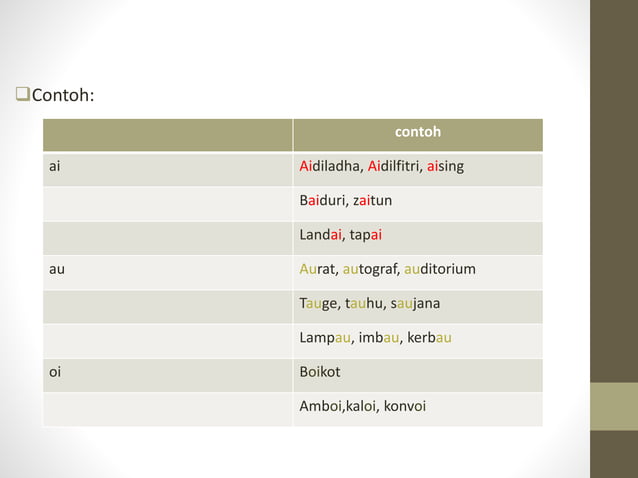638x478 pixels.
Task: Select the 'contoh' table header cell
Action: click(x=417, y=132)
